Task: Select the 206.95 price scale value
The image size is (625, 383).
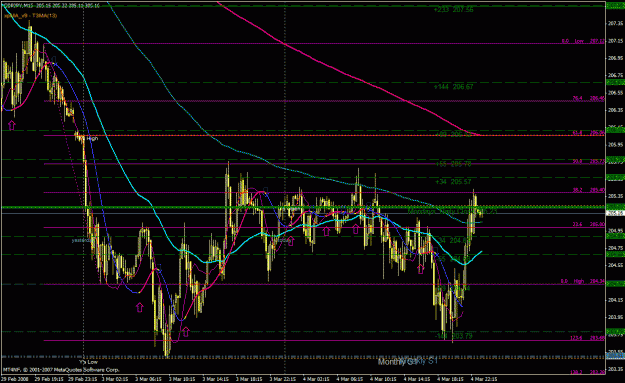Action: (616, 58)
